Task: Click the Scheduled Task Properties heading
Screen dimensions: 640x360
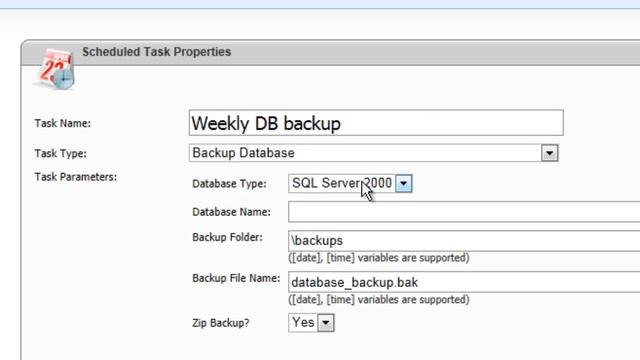Action: 156,52
